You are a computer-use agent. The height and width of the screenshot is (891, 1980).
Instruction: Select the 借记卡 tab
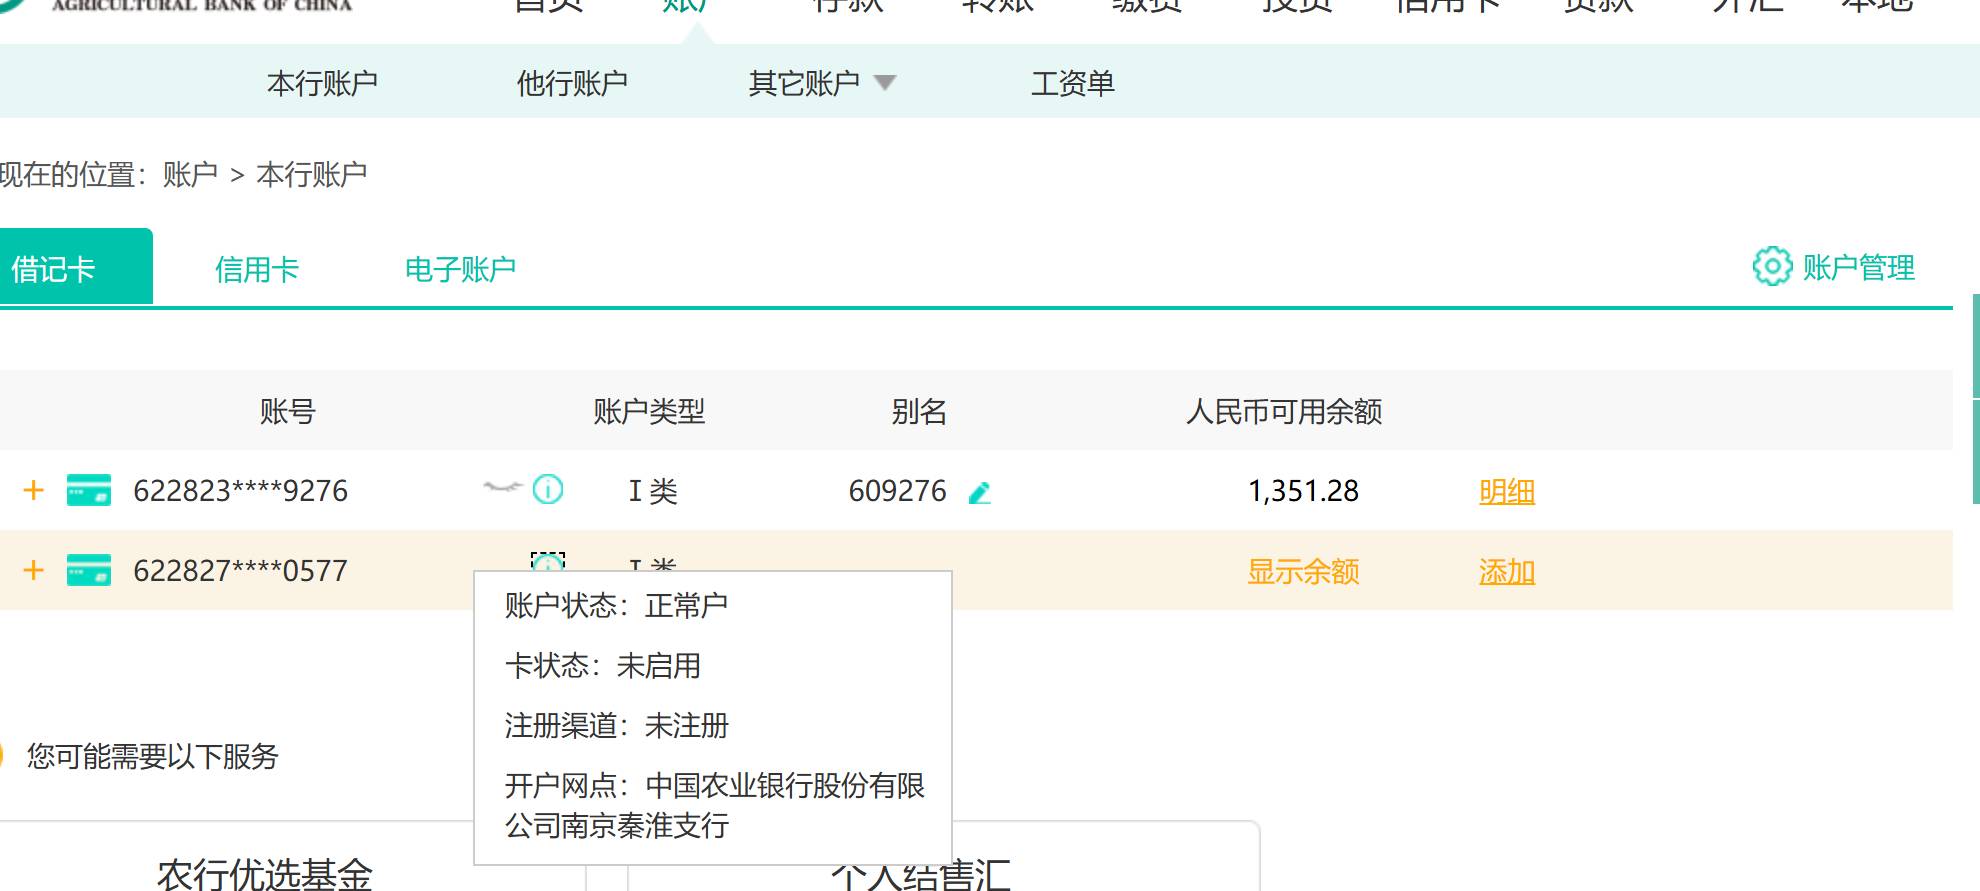[x=76, y=266]
